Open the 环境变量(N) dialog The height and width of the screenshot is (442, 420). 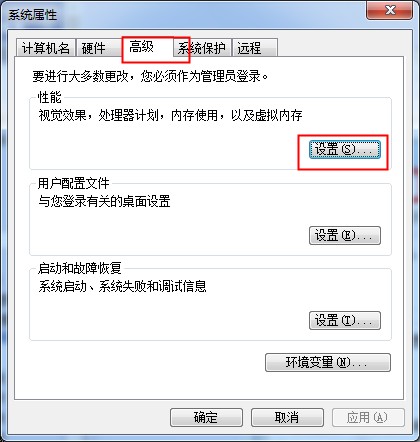(328, 362)
